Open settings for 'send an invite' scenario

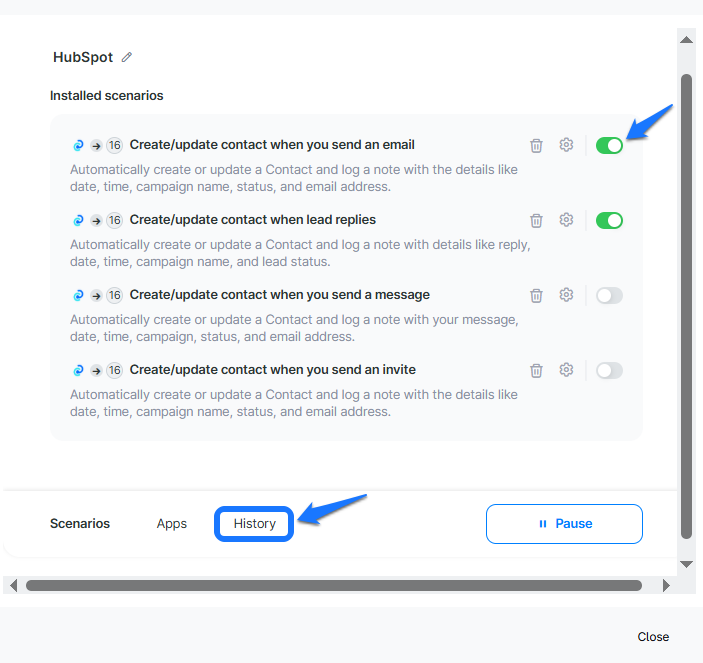[x=566, y=370]
